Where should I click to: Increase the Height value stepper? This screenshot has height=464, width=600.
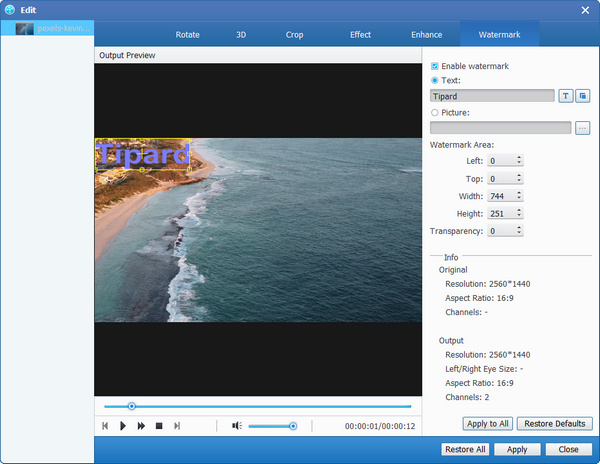click(x=519, y=210)
